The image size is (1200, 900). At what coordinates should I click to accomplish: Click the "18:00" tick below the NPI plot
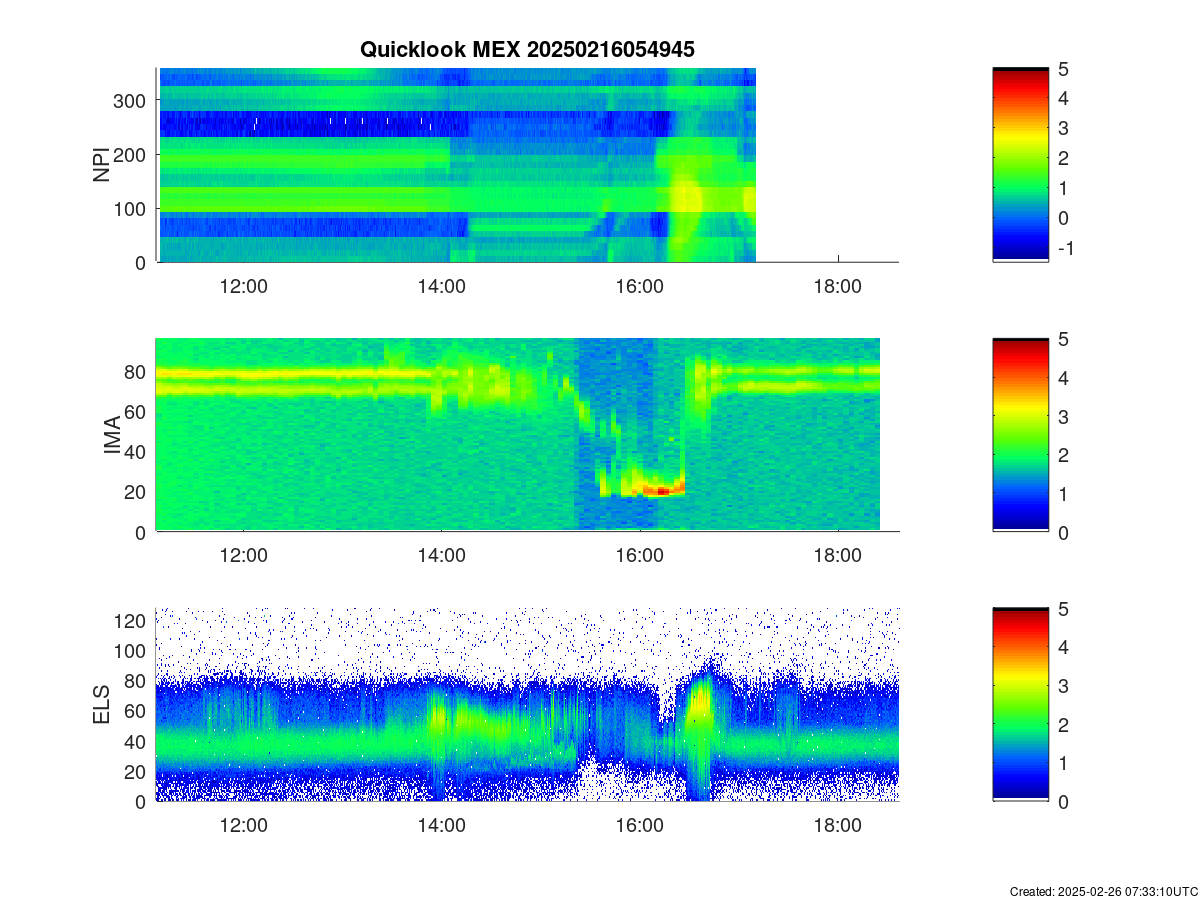click(x=838, y=286)
